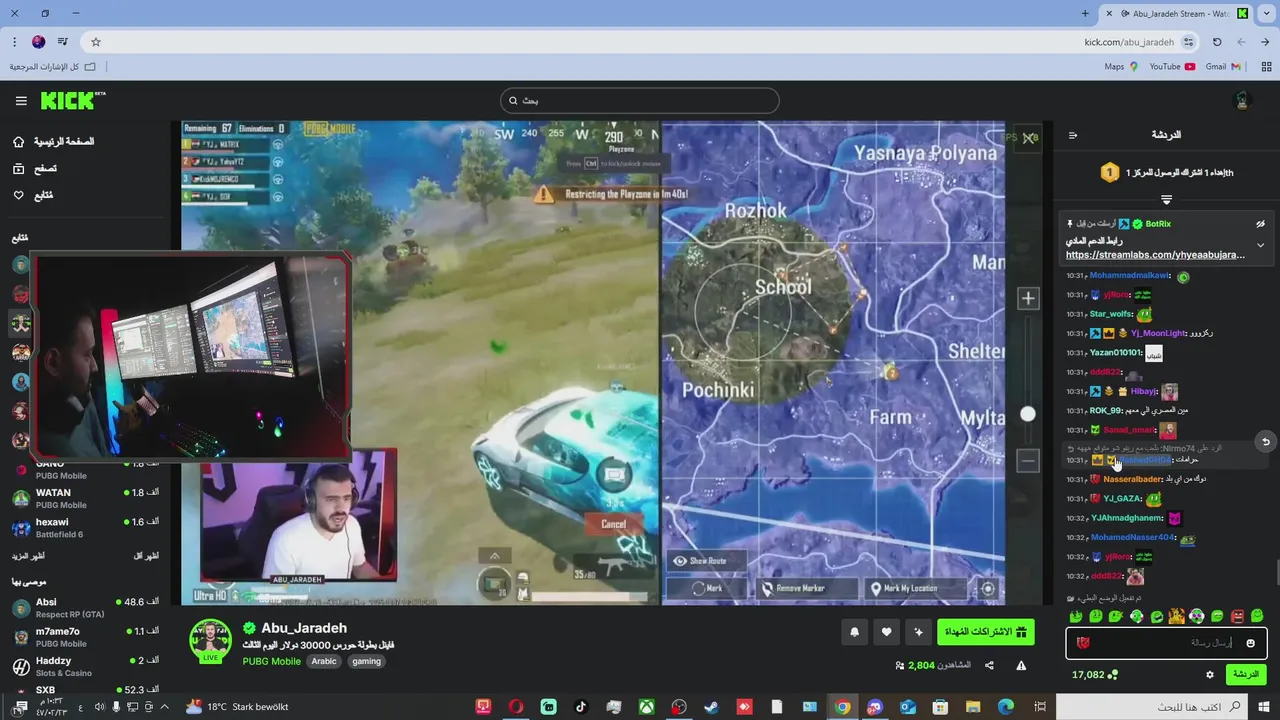Click the Mark button on the map
1280x720 pixels.
(709, 588)
